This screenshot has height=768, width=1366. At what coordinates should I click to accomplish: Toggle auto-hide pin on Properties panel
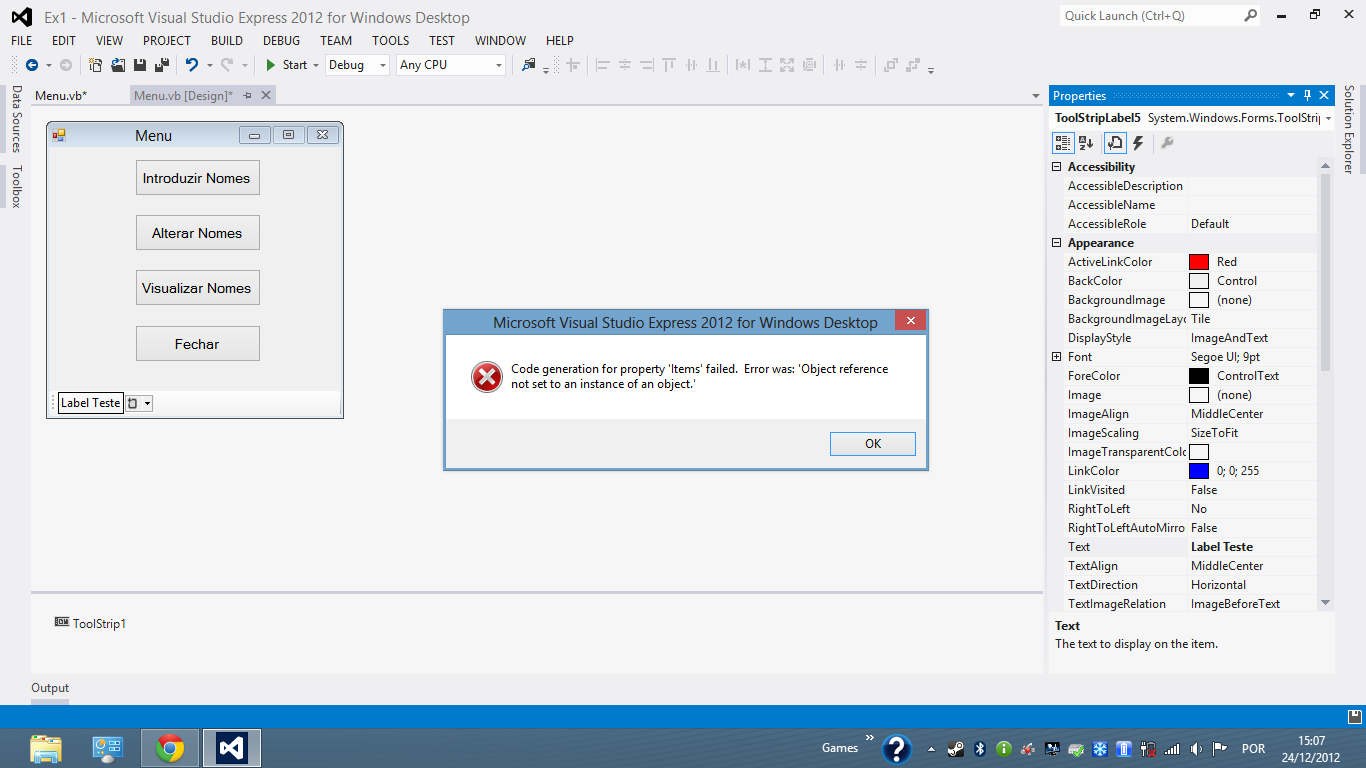click(x=1308, y=96)
